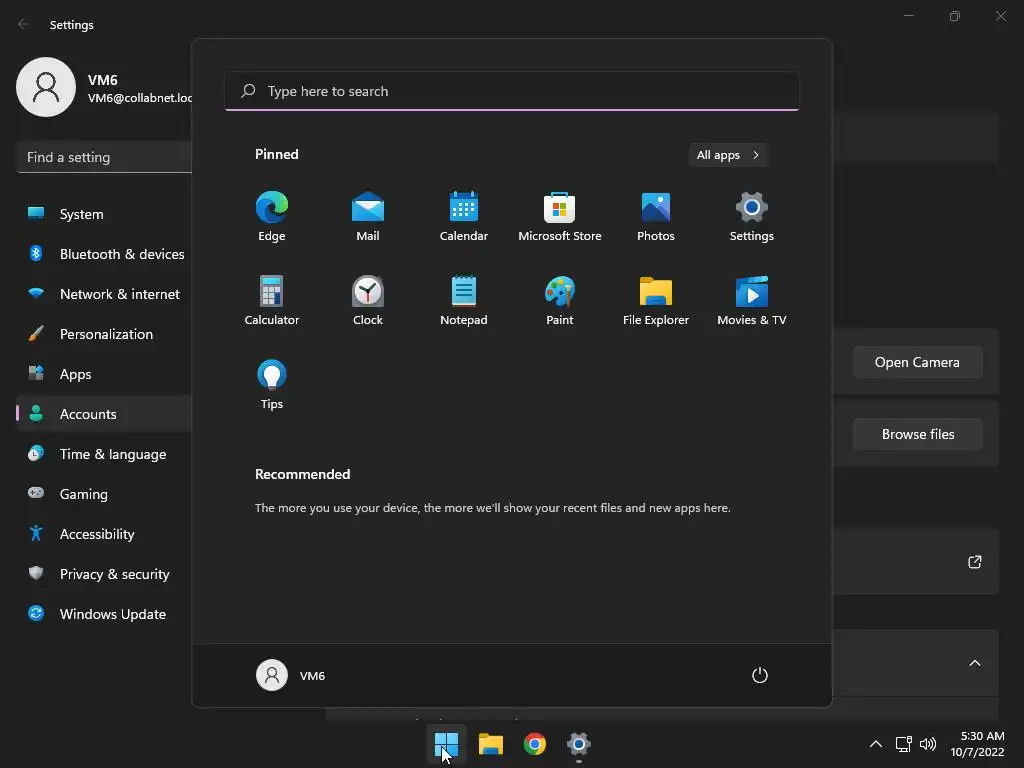Select Apps in Settings sidebar

[104, 374]
